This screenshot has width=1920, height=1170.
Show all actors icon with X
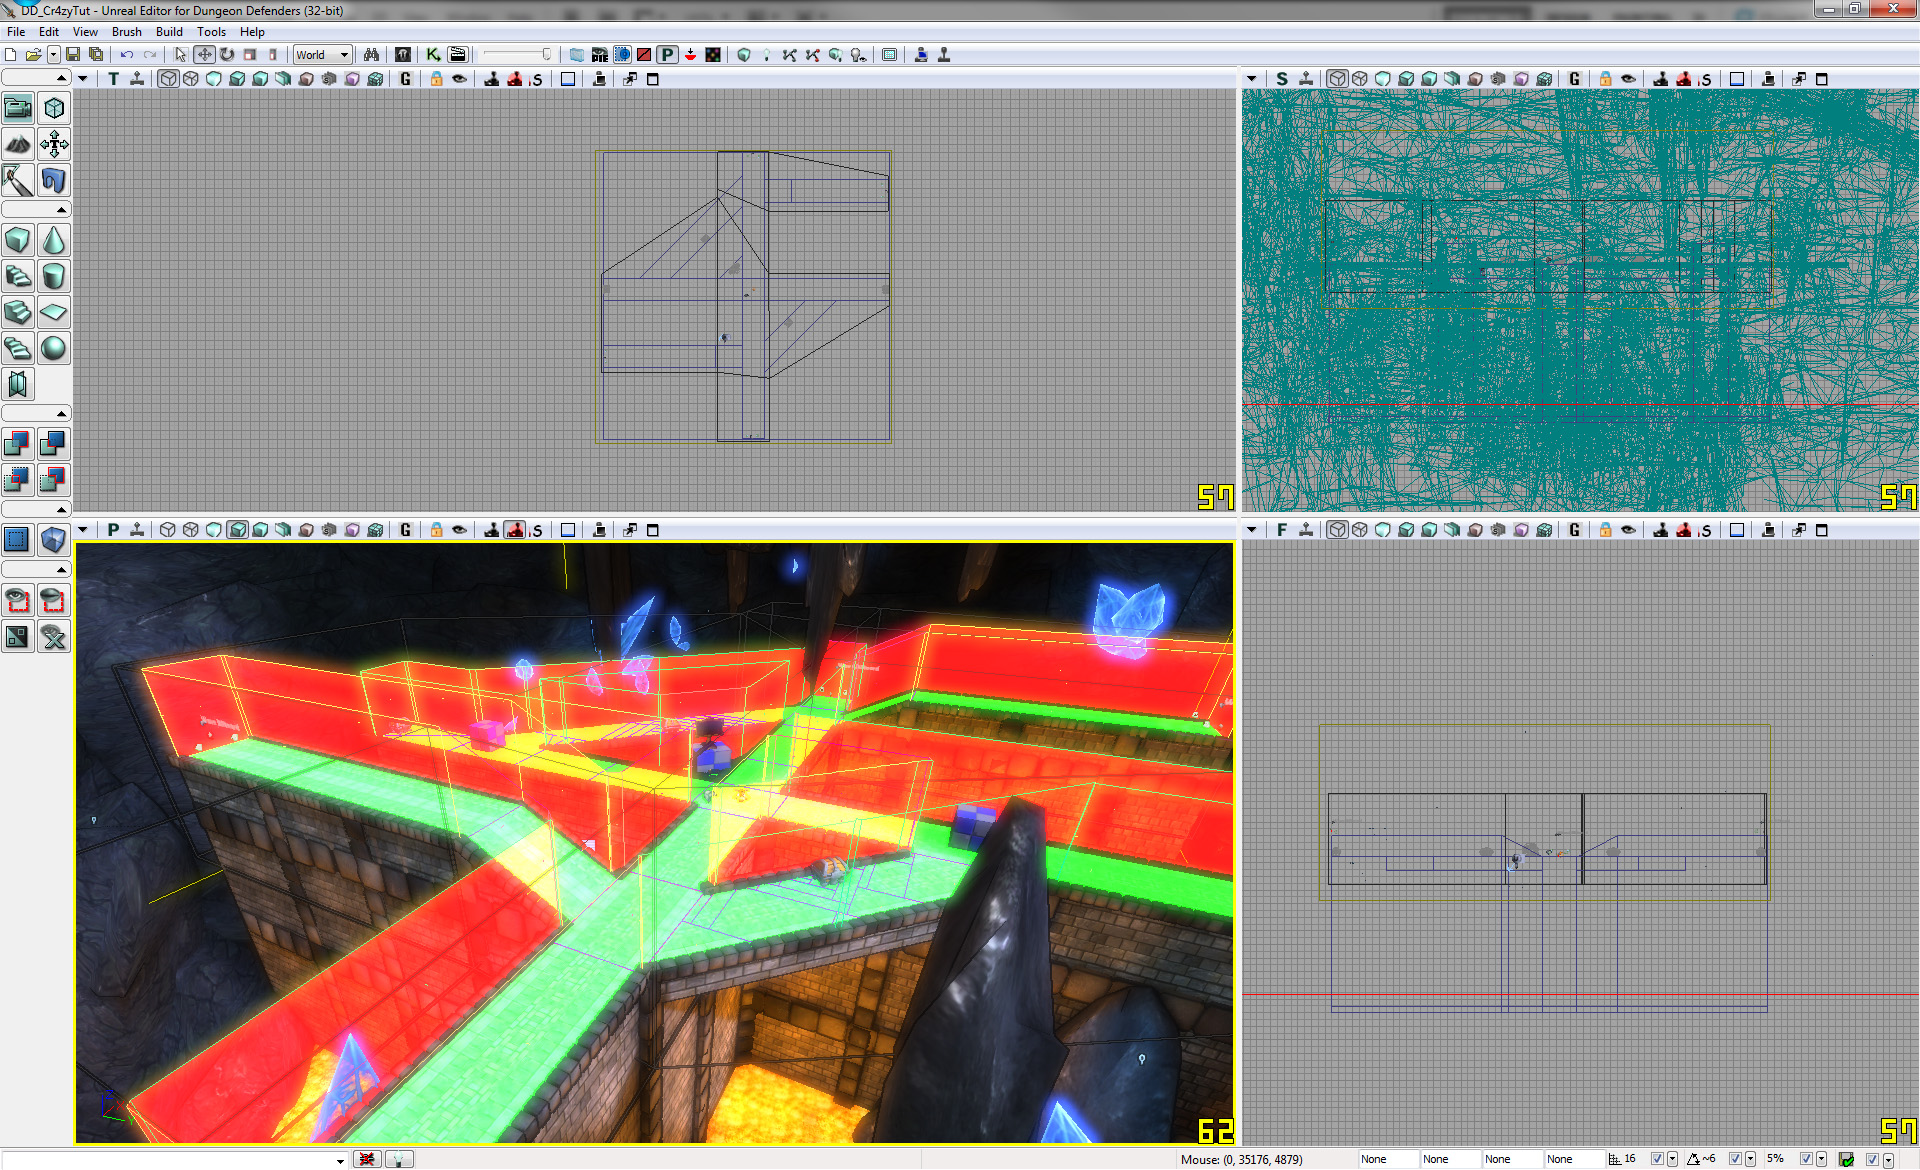pos(54,636)
